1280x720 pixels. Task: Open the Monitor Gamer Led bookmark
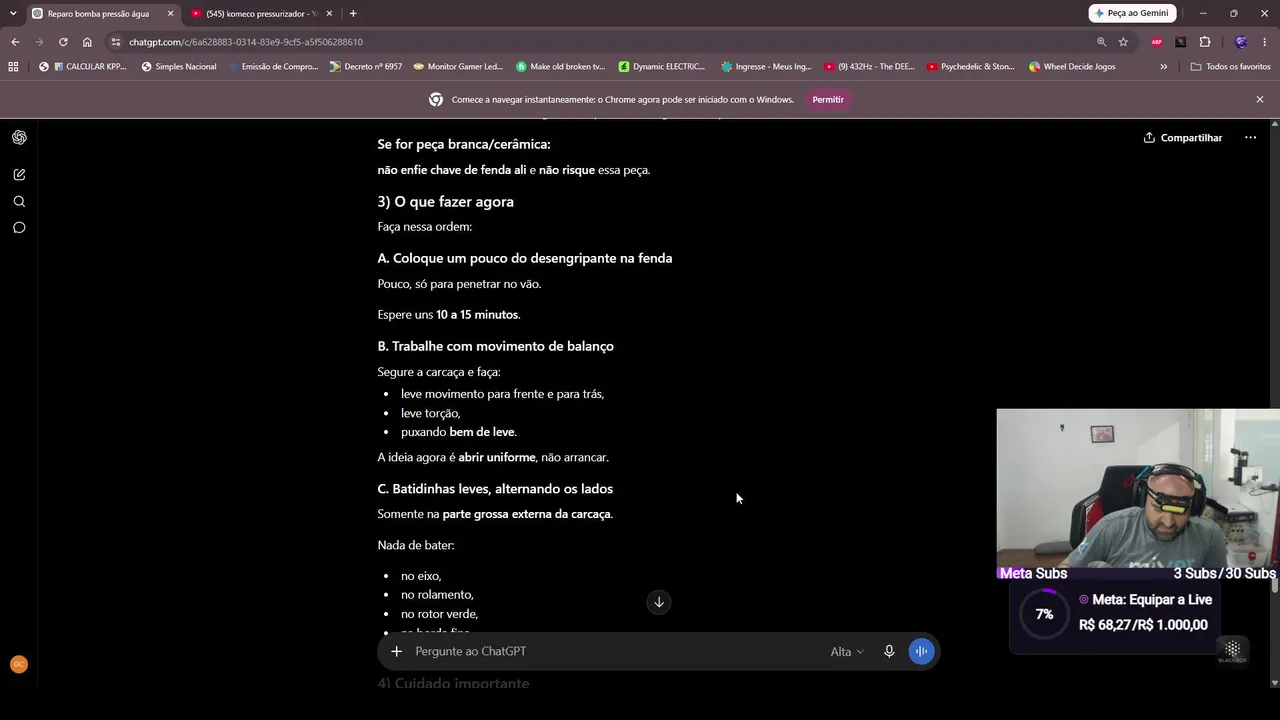(458, 67)
